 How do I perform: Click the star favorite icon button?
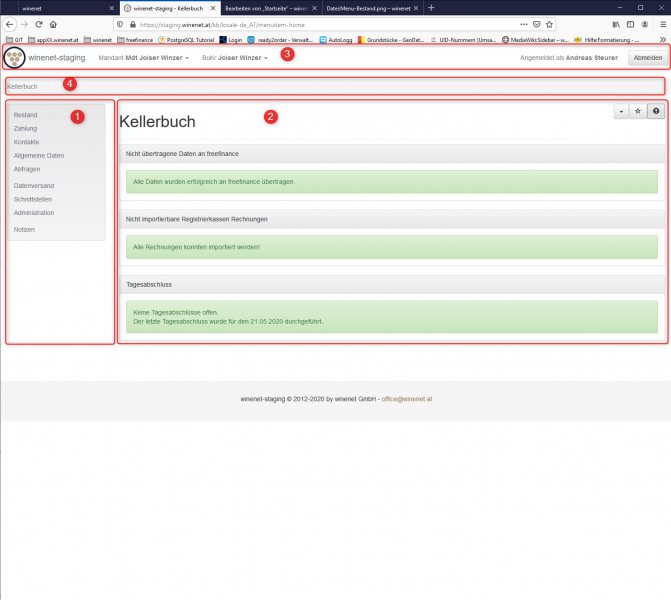638,111
